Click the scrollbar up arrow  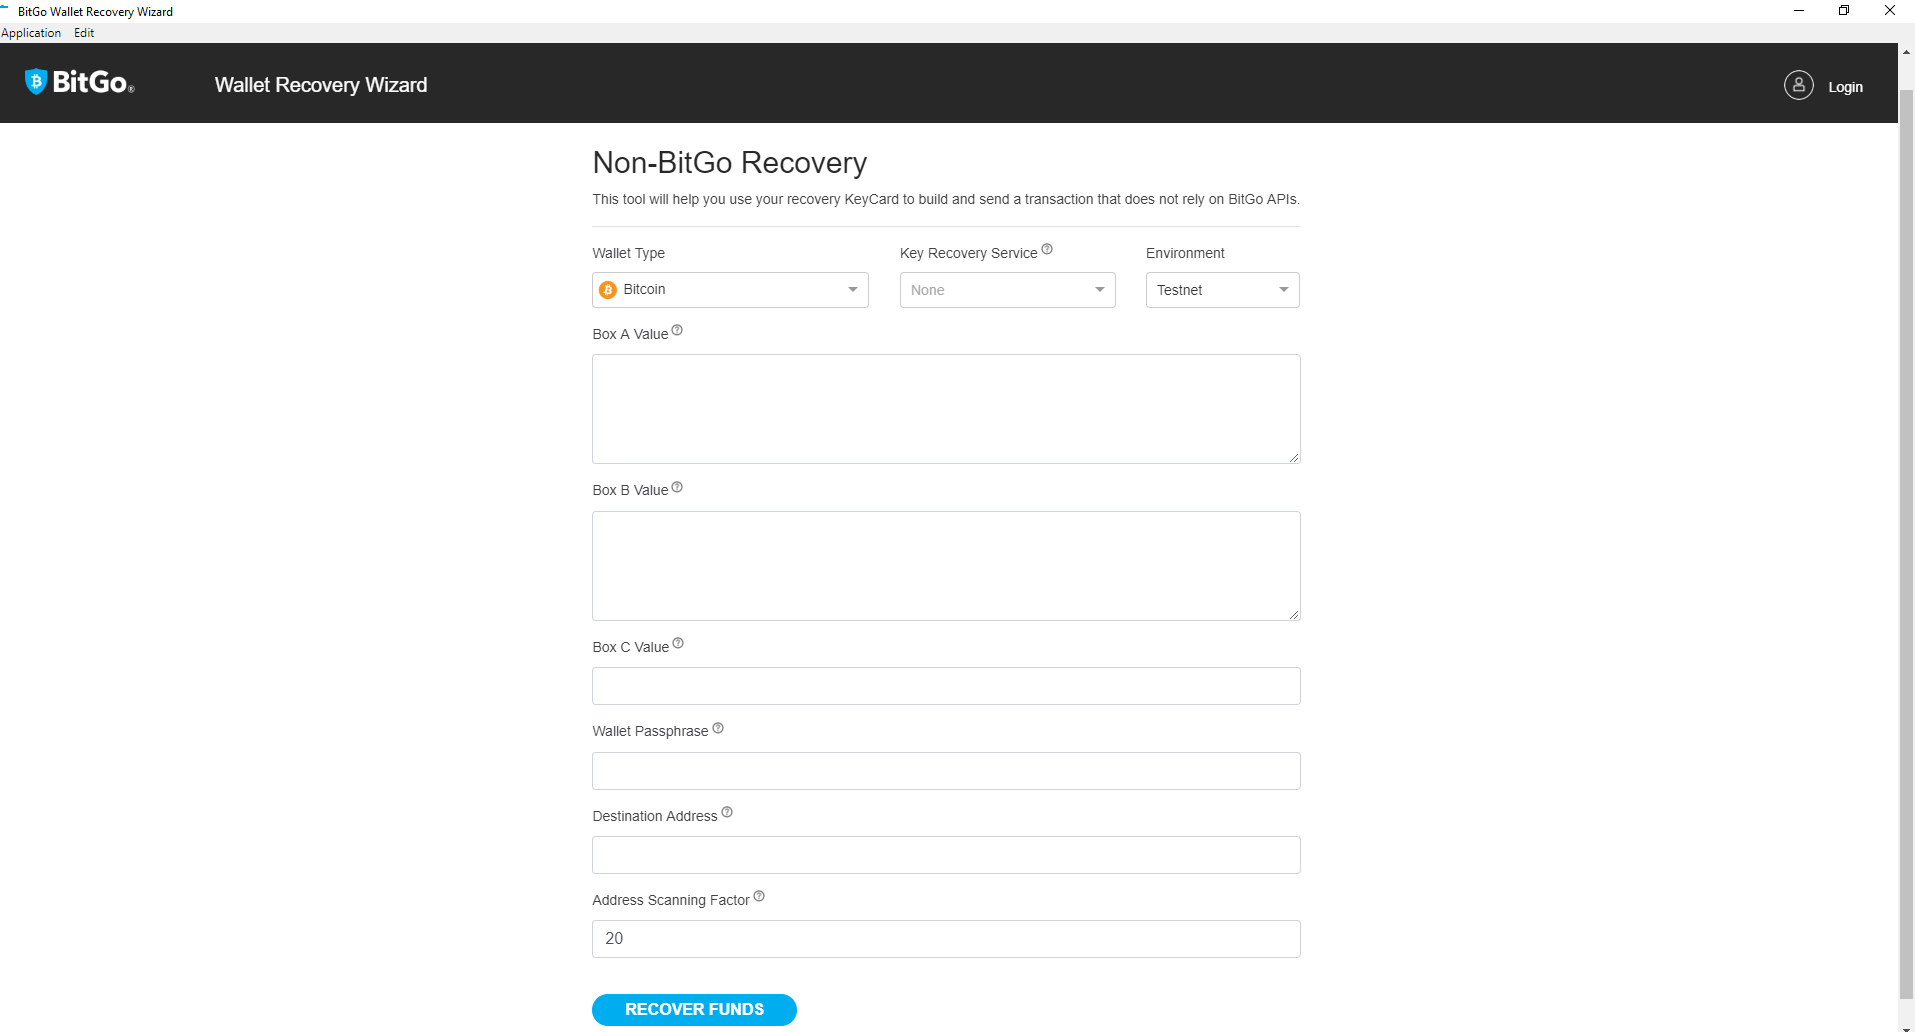1906,51
